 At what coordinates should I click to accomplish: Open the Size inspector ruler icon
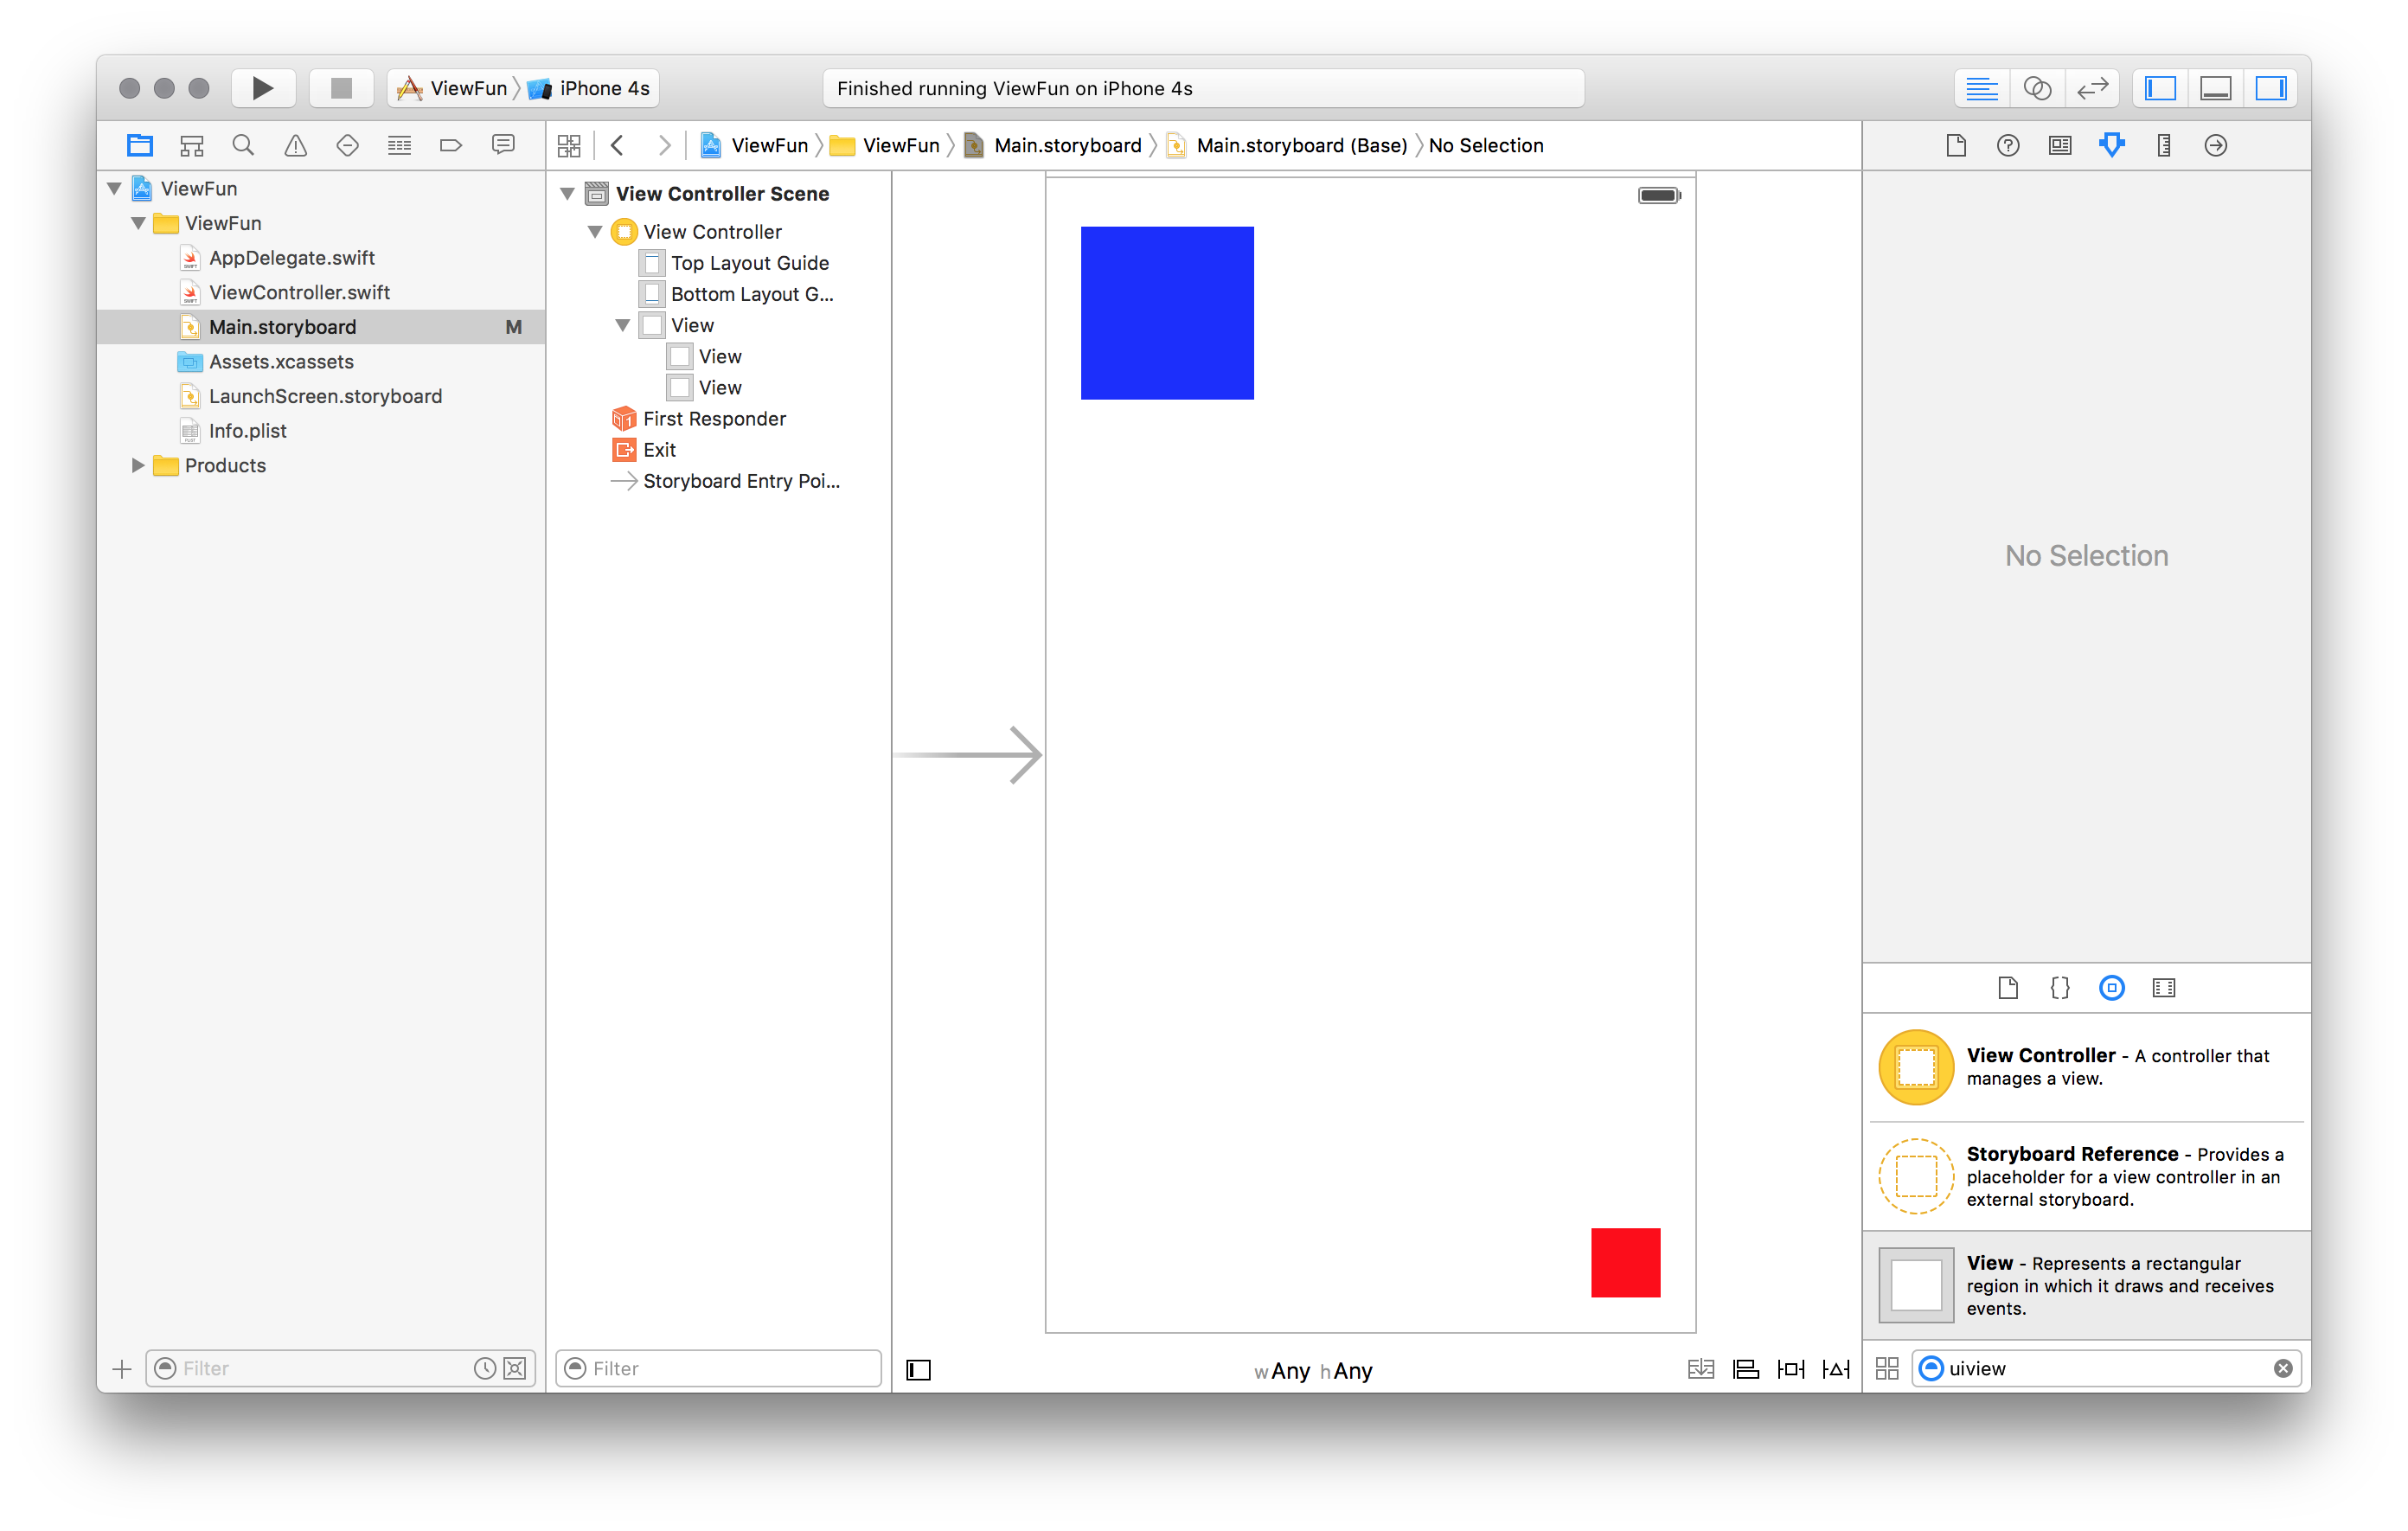[2163, 145]
